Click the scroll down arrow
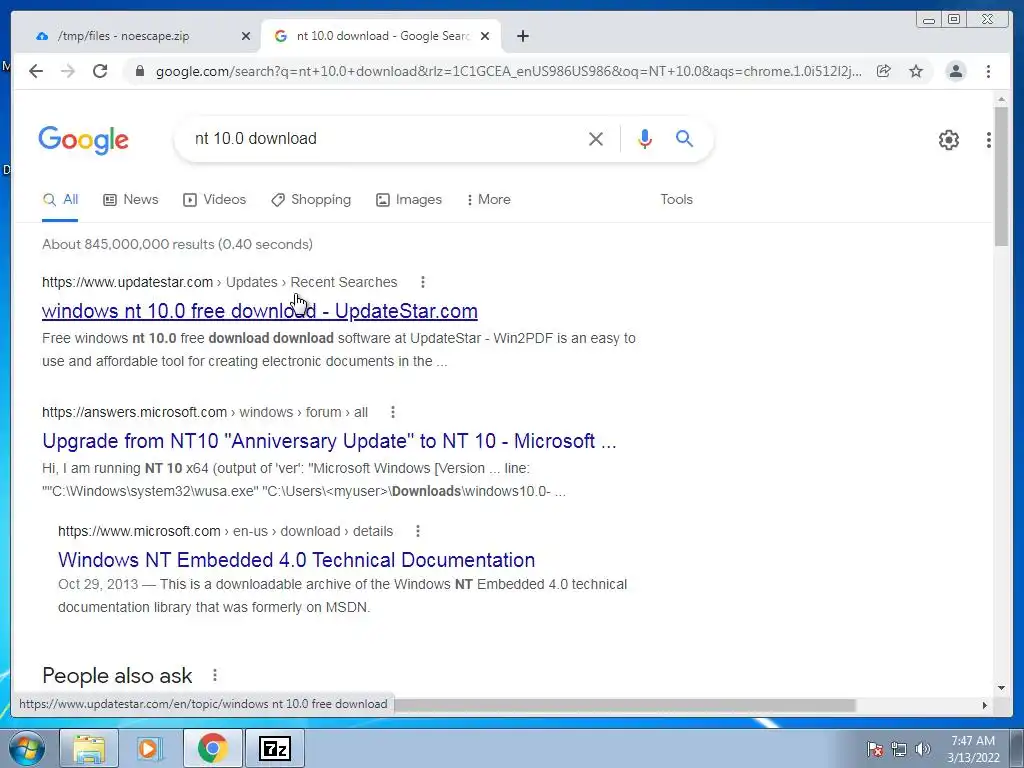Image resolution: width=1024 pixels, height=768 pixels. (x=1001, y=688)
